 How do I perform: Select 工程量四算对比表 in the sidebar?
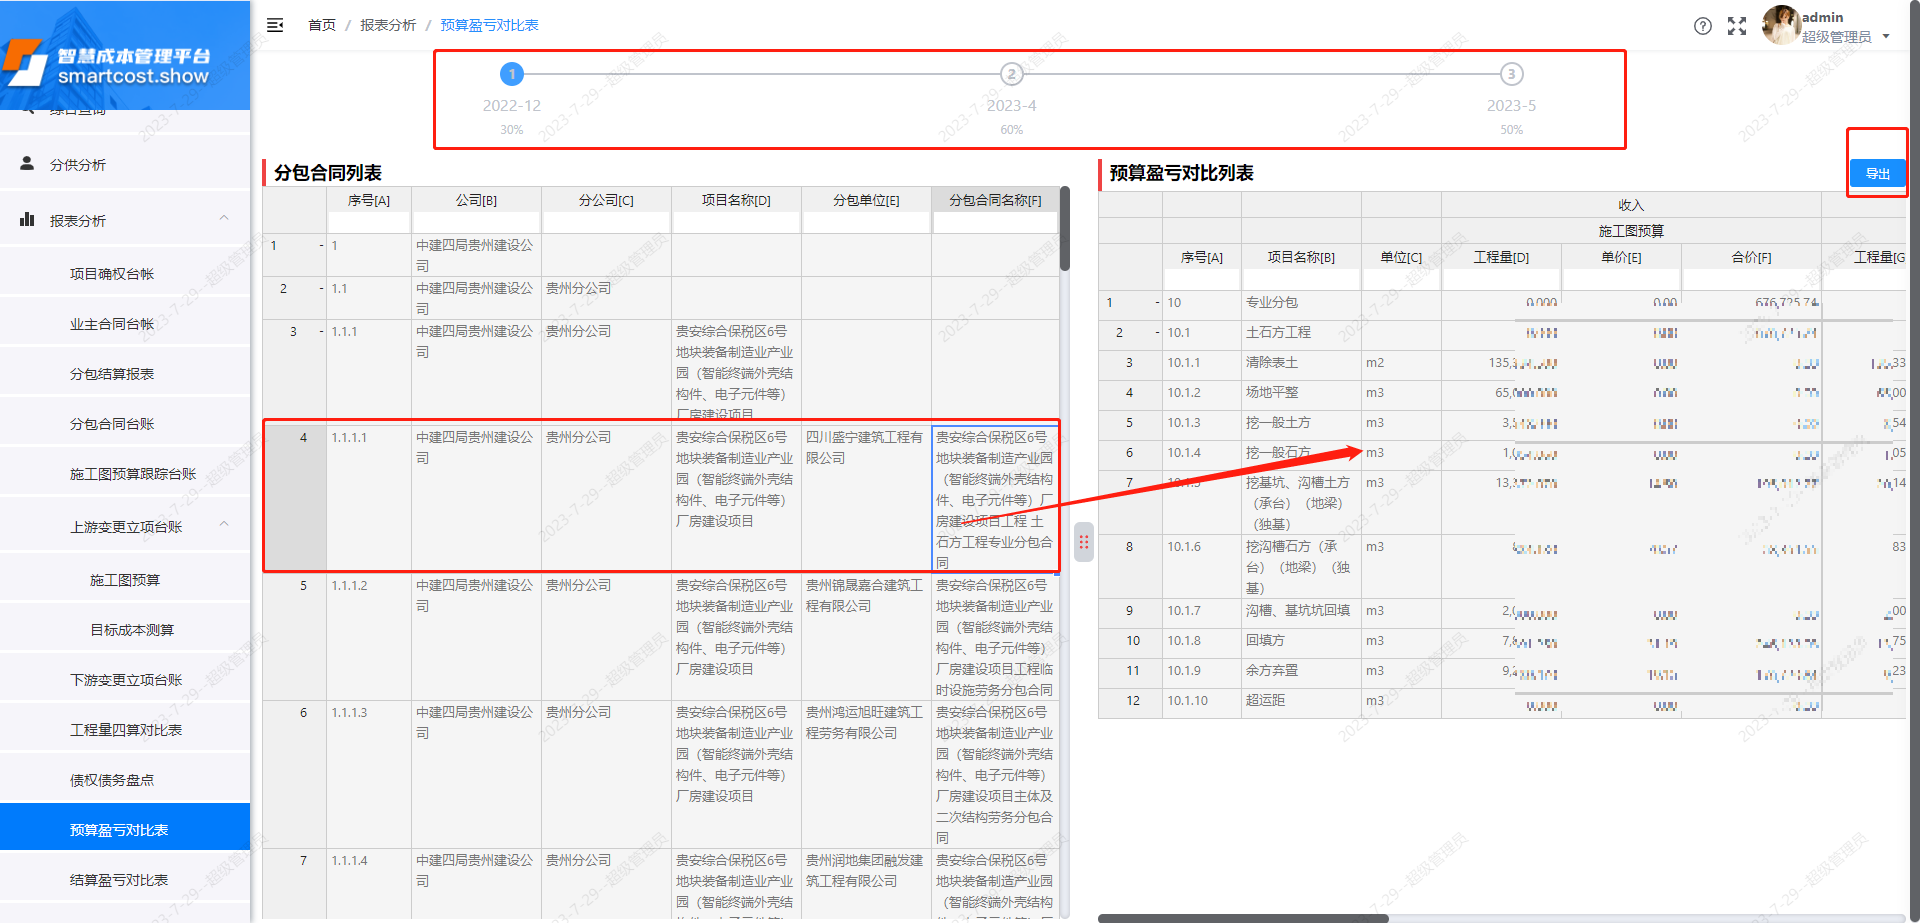(x=125, y=729)
